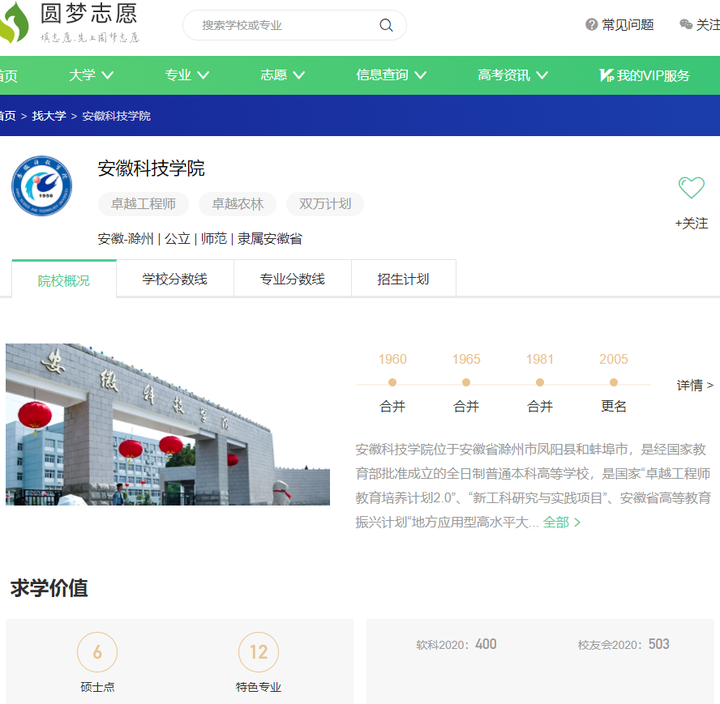Click the heart favorite icon
720x704 pixels.
(691, 187)
